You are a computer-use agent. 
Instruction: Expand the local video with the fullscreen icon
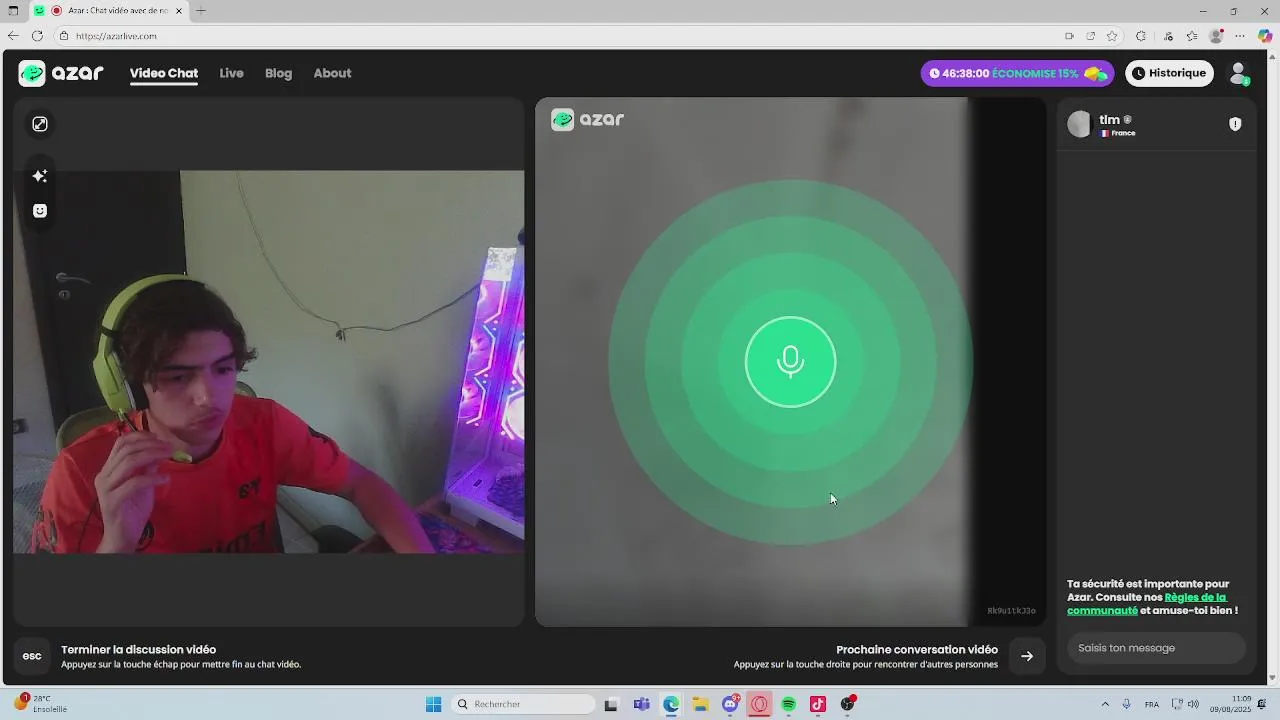pos(40,124)
